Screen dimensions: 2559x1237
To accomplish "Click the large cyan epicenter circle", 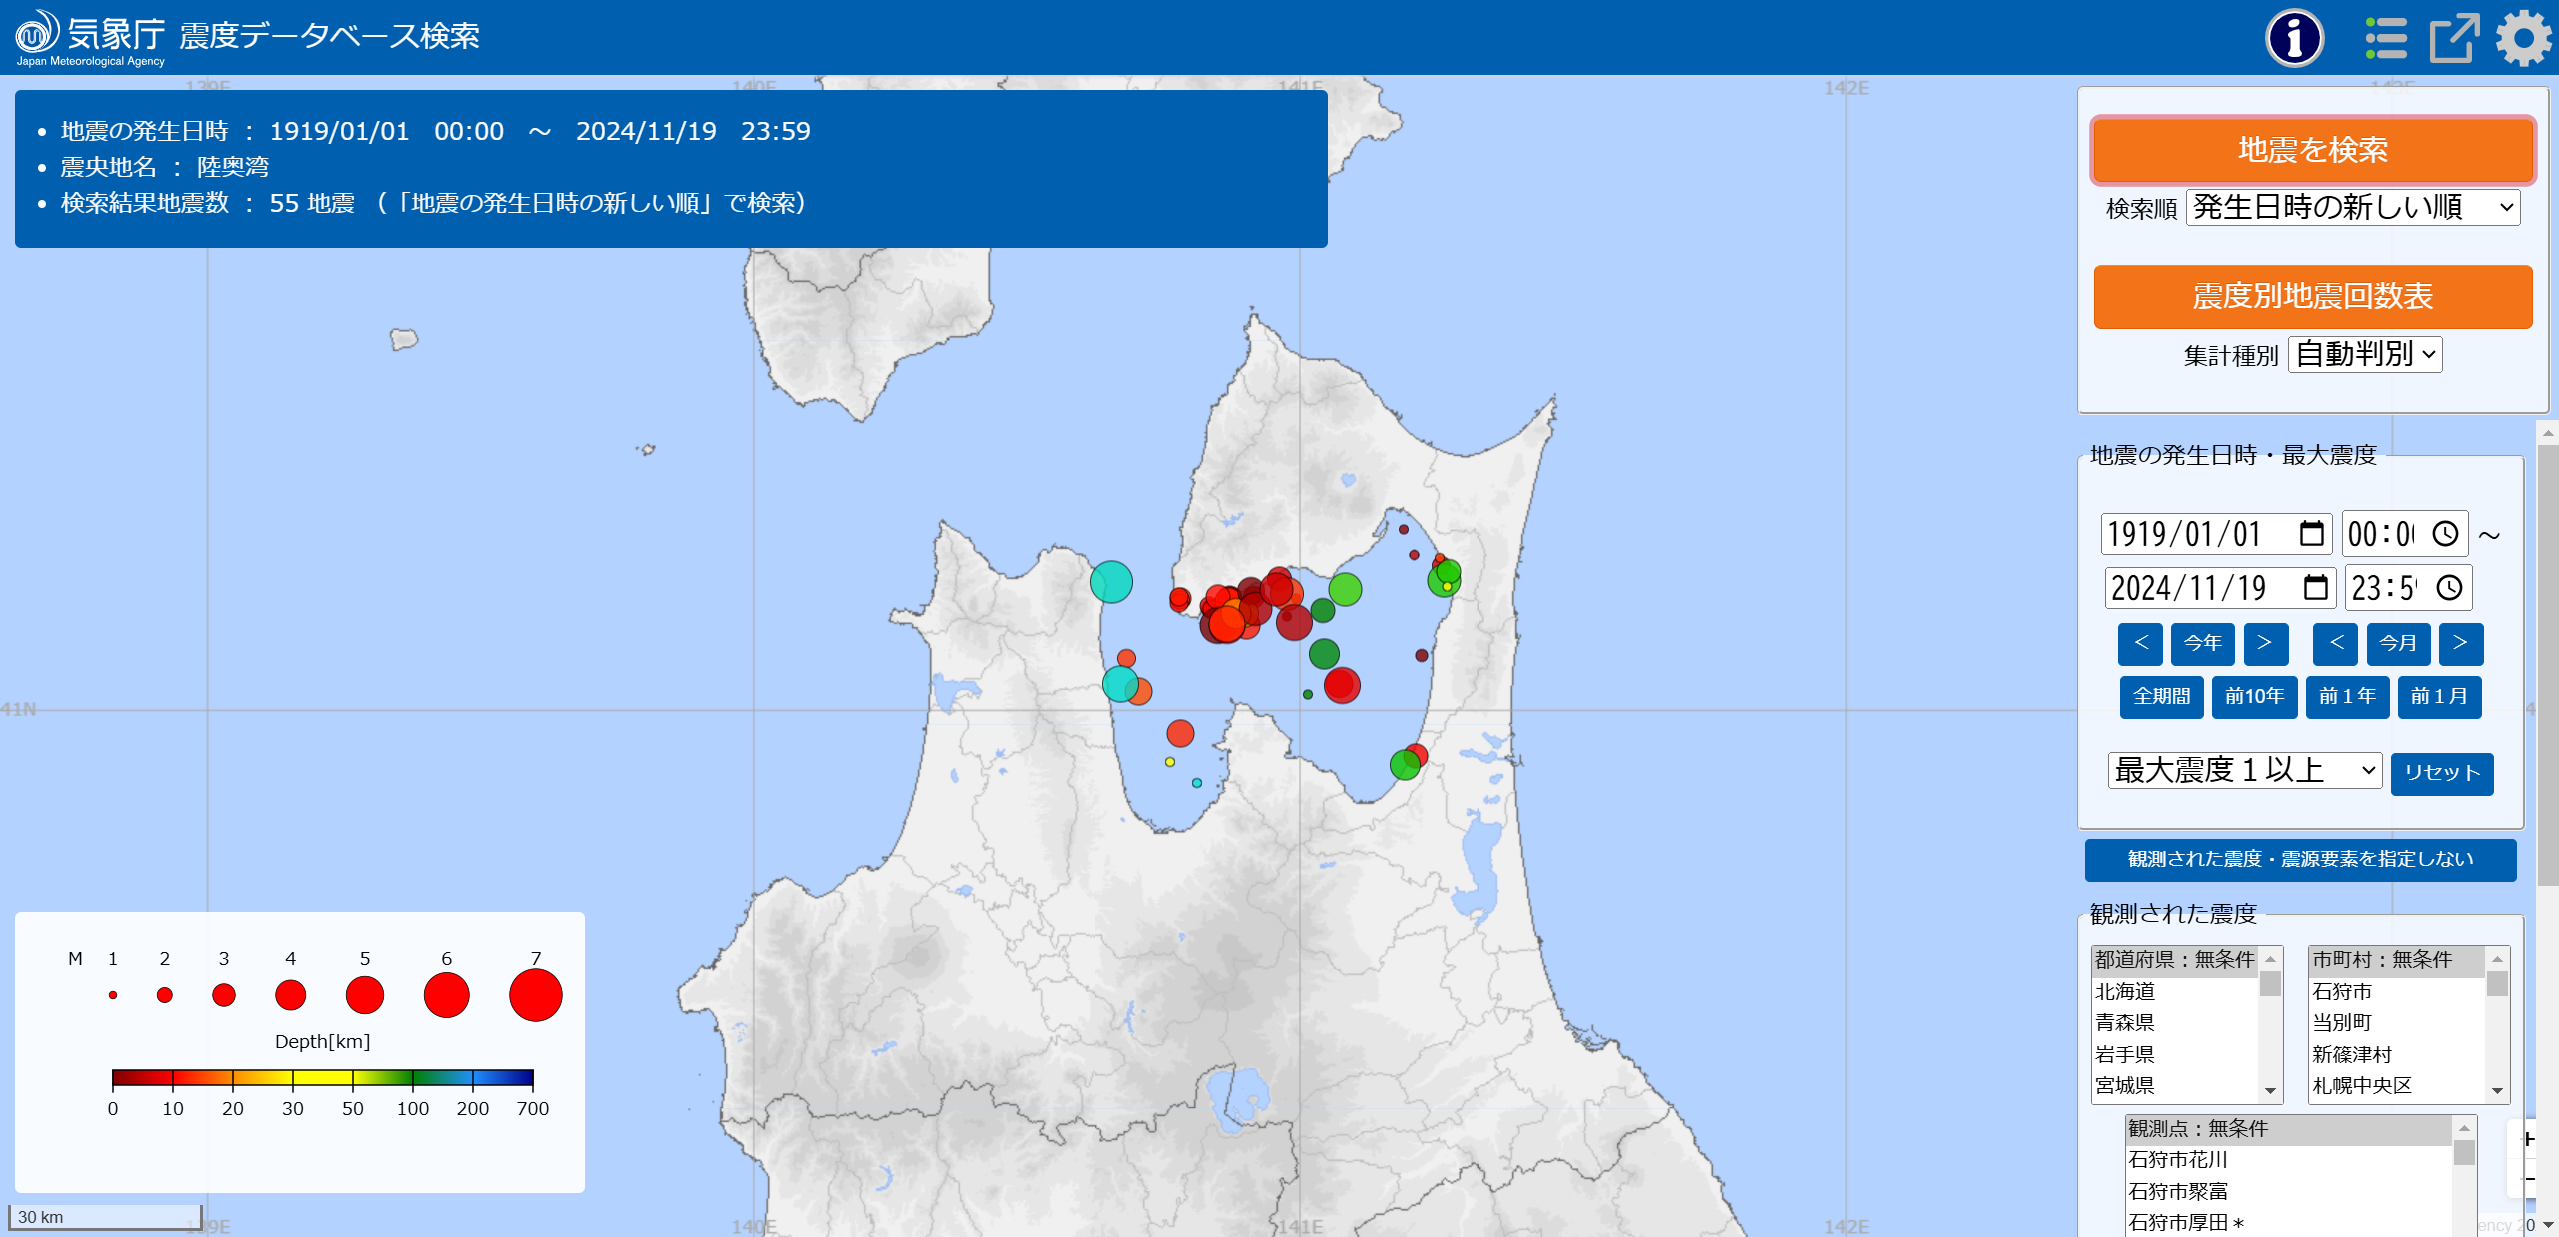I will pos(1111,581).
